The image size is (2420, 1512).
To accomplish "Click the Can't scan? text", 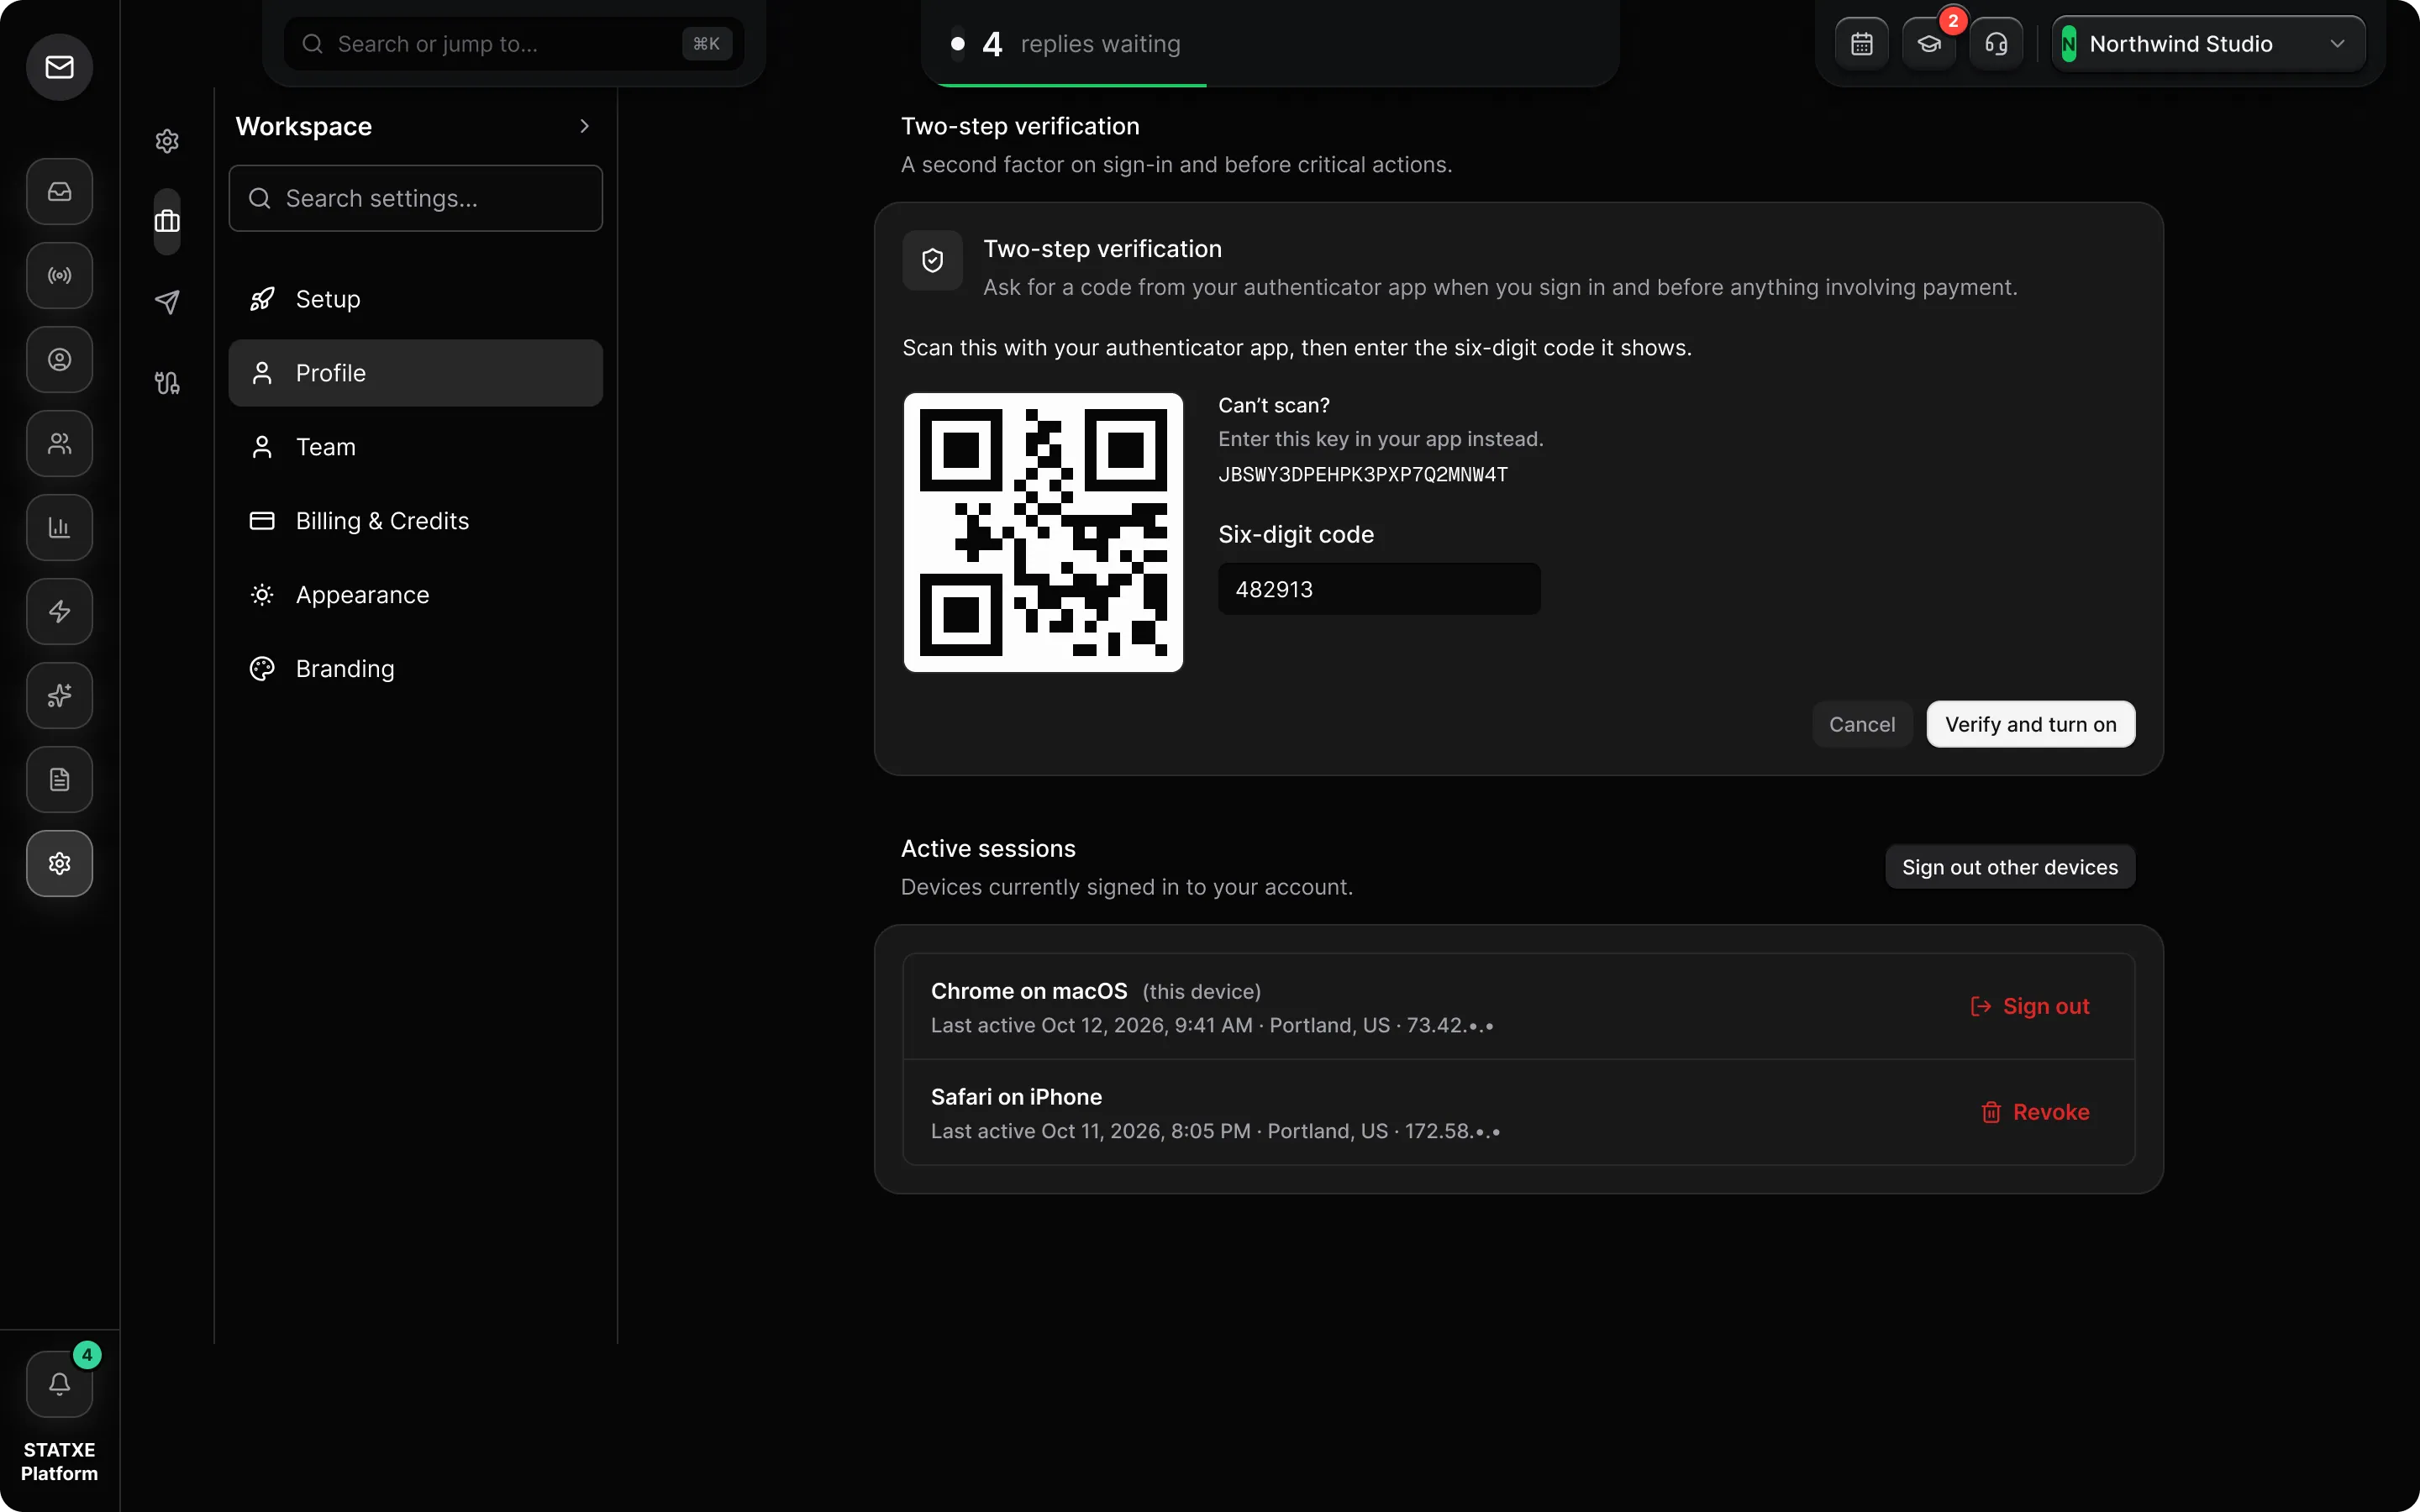I will (x=1274, y=405).
